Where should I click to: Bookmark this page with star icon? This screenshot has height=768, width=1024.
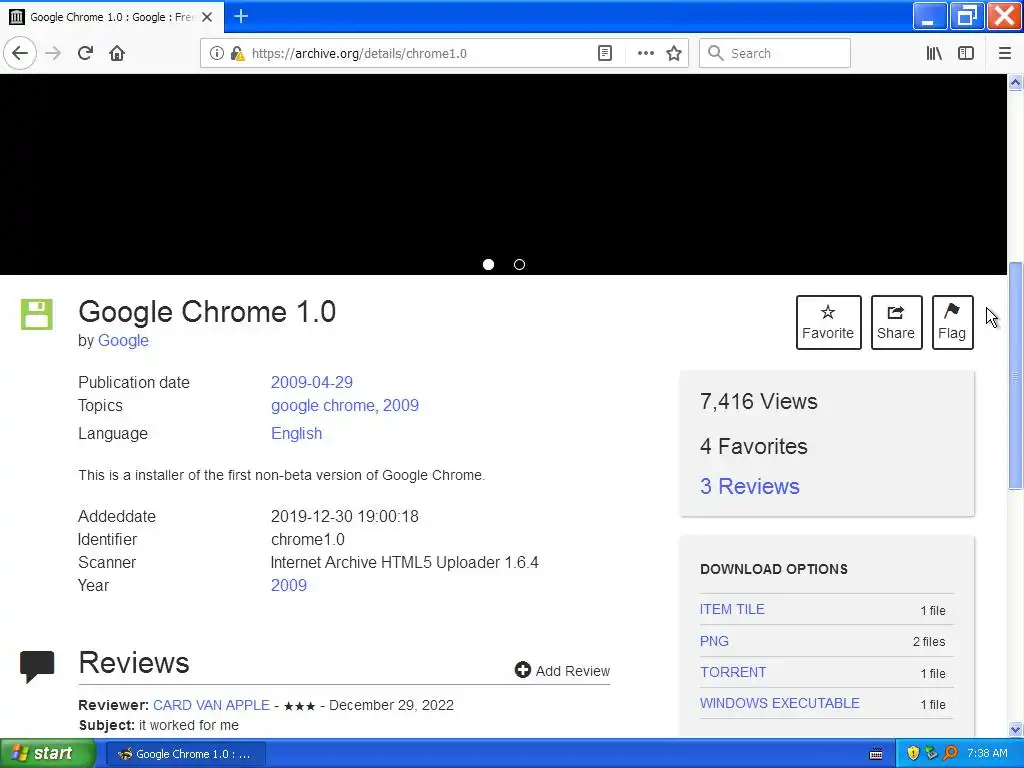[674, 54]
